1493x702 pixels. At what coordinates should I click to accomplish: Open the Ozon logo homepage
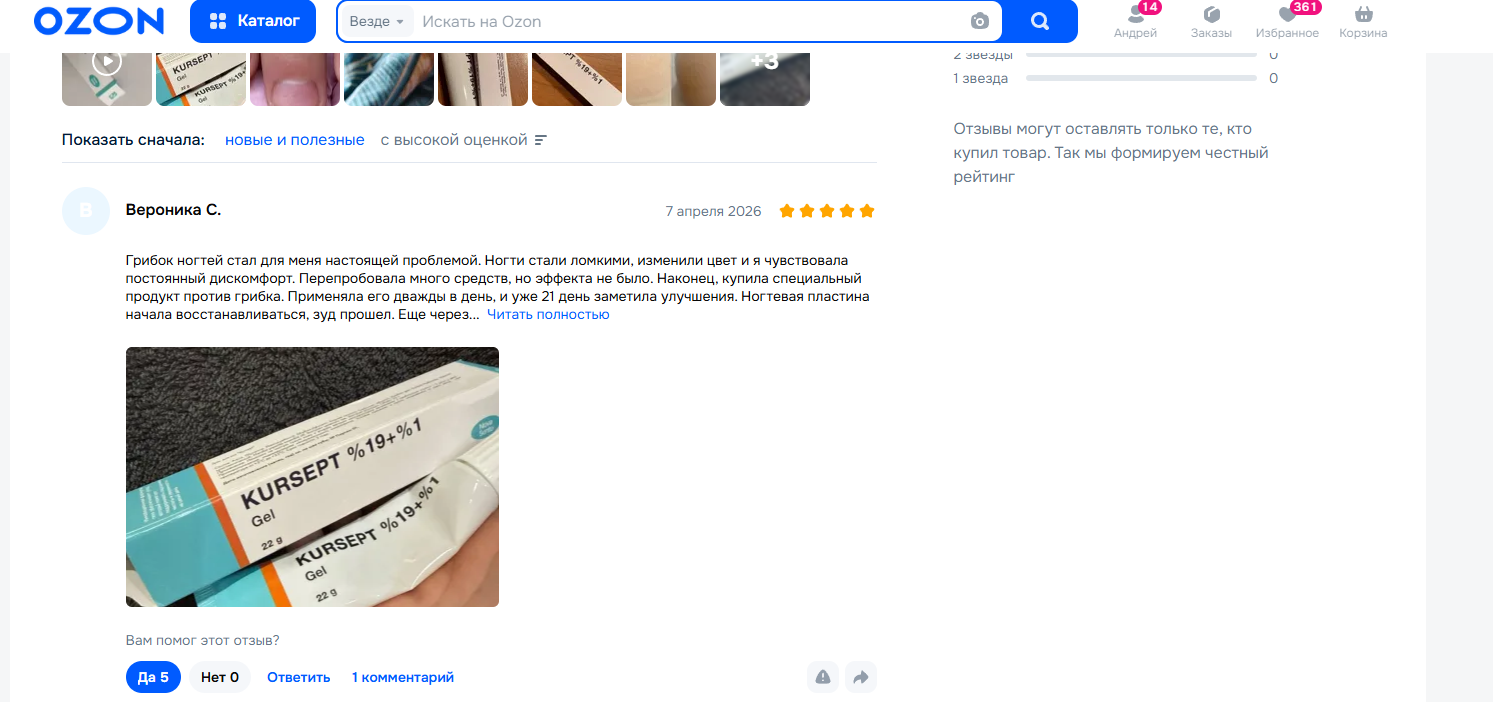[x=99, y=21]
